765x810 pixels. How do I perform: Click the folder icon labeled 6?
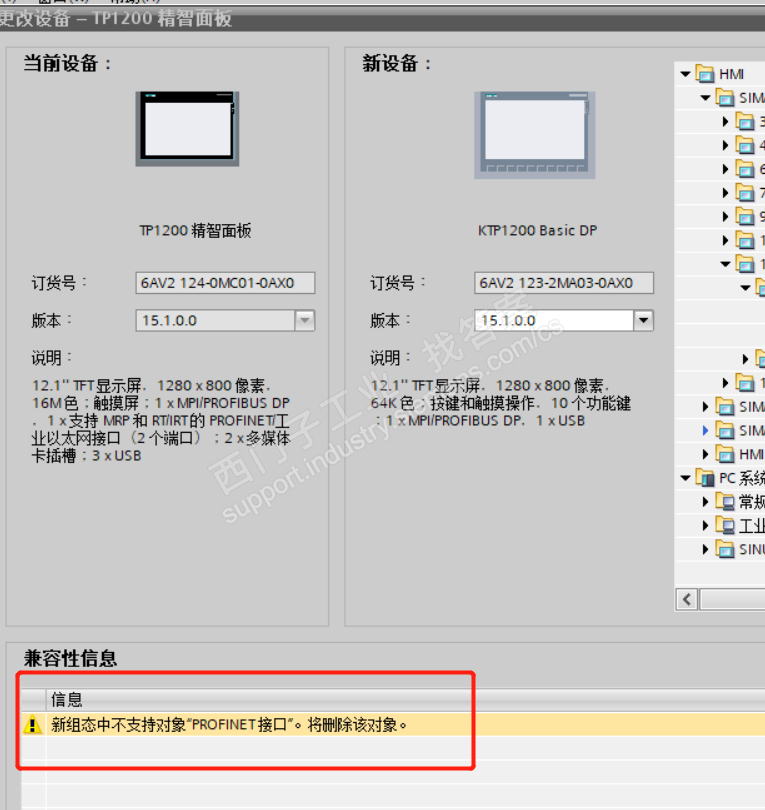pyautogui.click(x=744, y=169)
